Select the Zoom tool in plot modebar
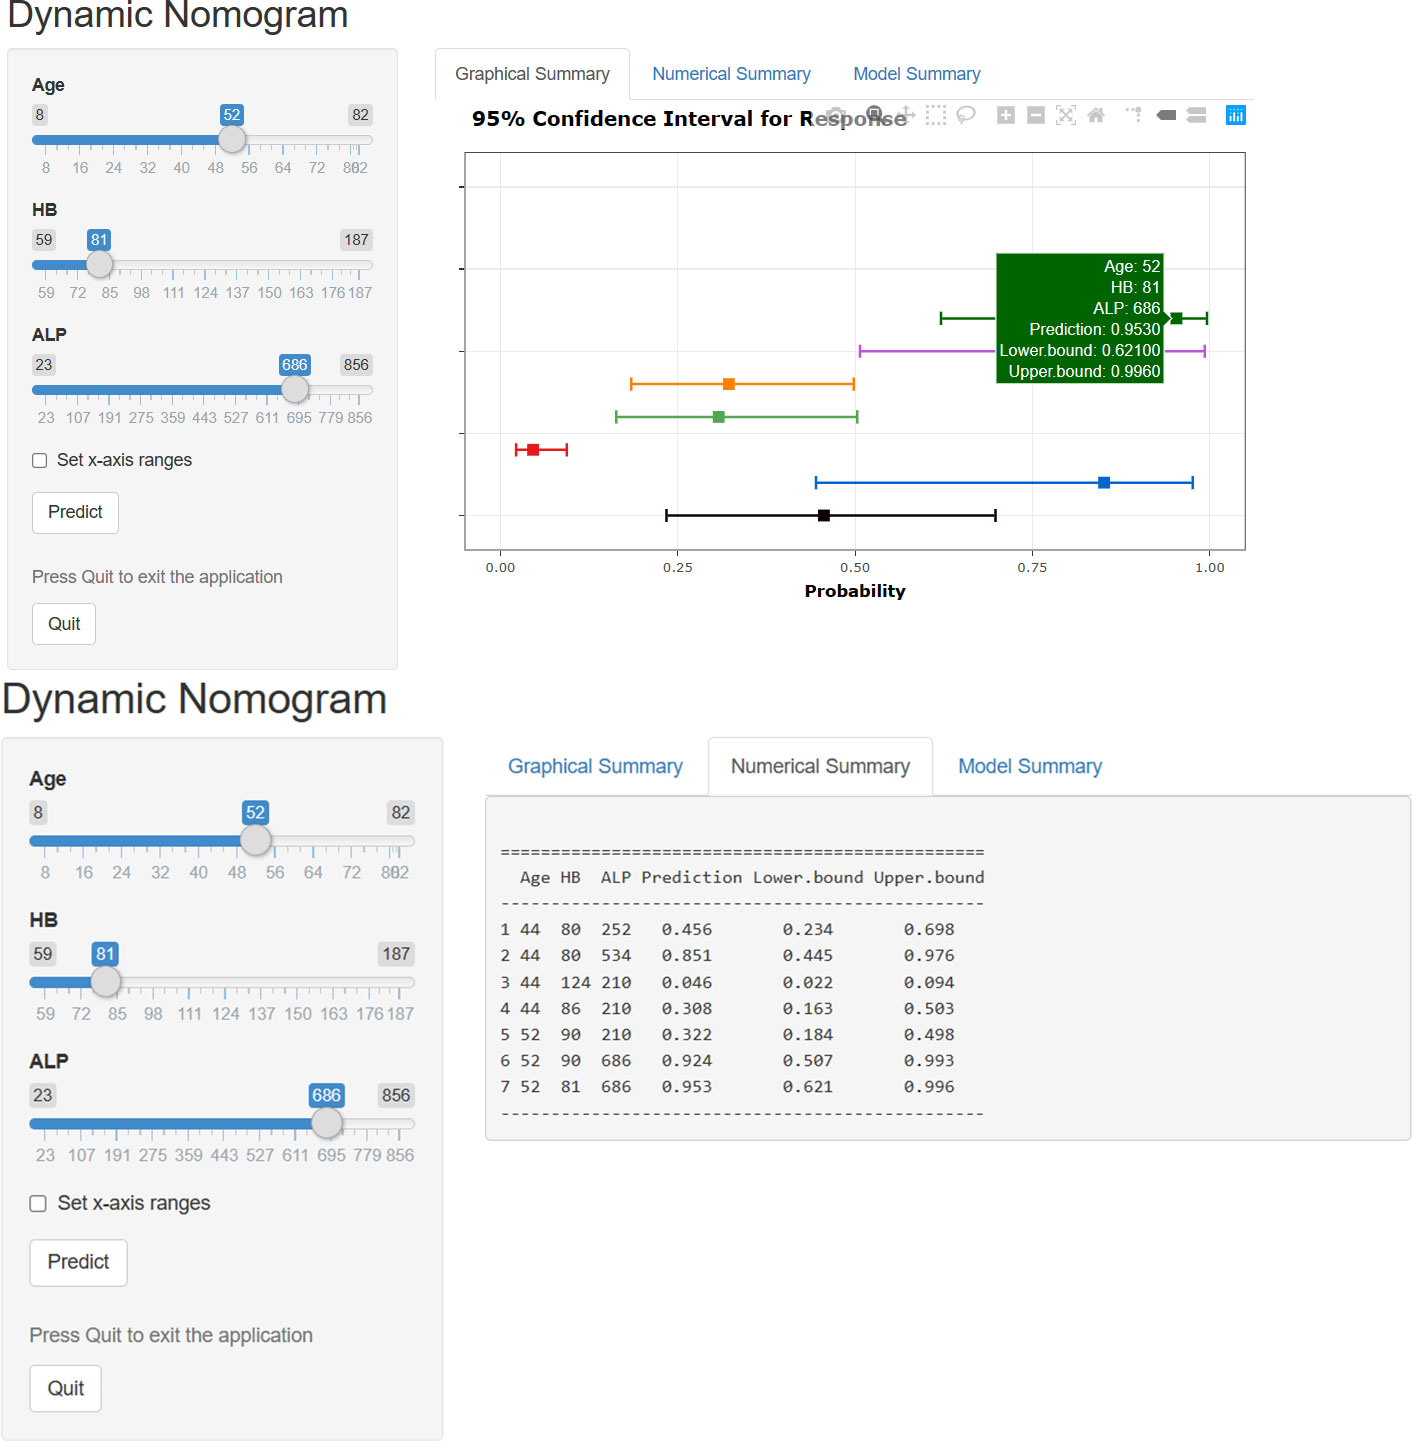This screenshot has height=1441, width=1412. point(874,113)
